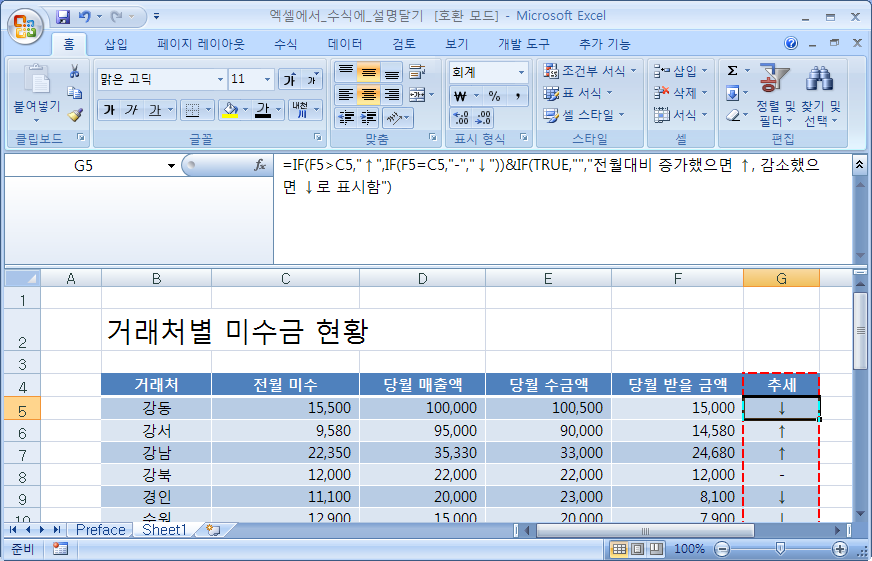This screenshot has height=561, width=872.
Task: Apply percent style format
Action: [x=494, y=96]
